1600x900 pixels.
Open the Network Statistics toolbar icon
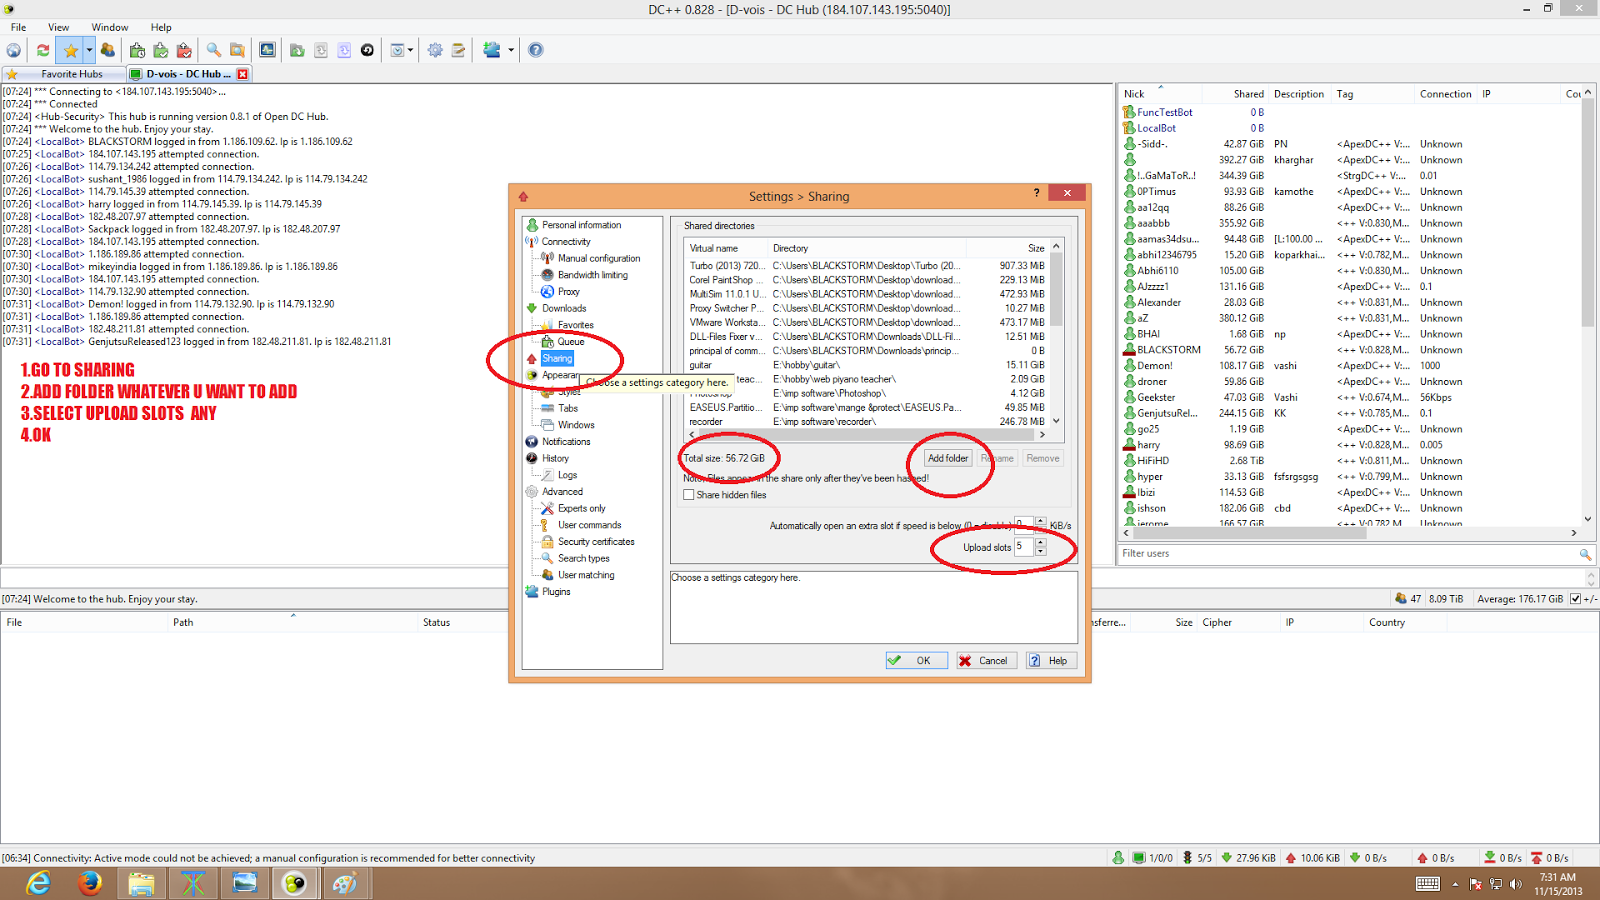pos(267,50)
